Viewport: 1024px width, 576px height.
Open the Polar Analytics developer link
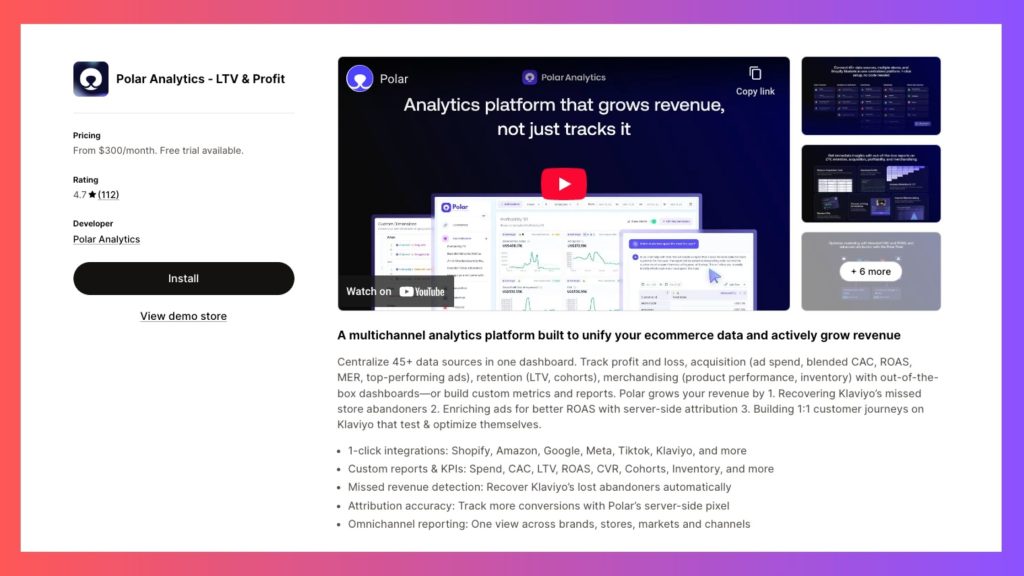(x=106, y=239)
